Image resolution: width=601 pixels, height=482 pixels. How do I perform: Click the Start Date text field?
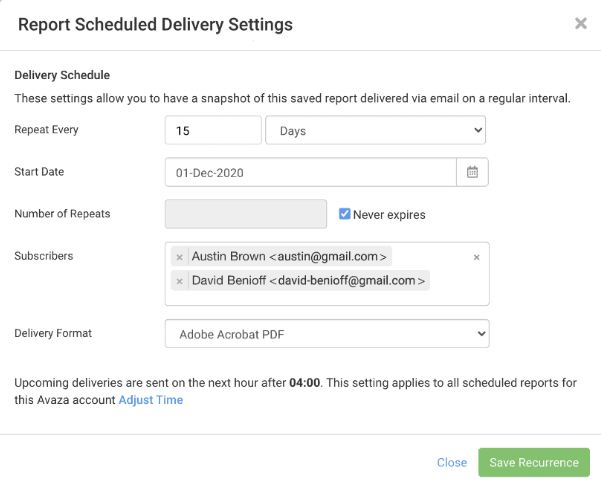pyautogui.click(x=311, y=172)
